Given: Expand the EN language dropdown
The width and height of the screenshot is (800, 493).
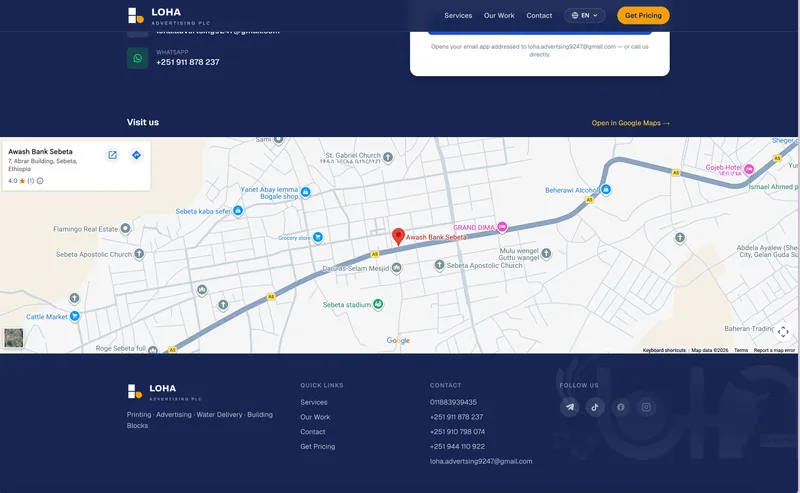Looking at the screenshot, I should 584,15.
